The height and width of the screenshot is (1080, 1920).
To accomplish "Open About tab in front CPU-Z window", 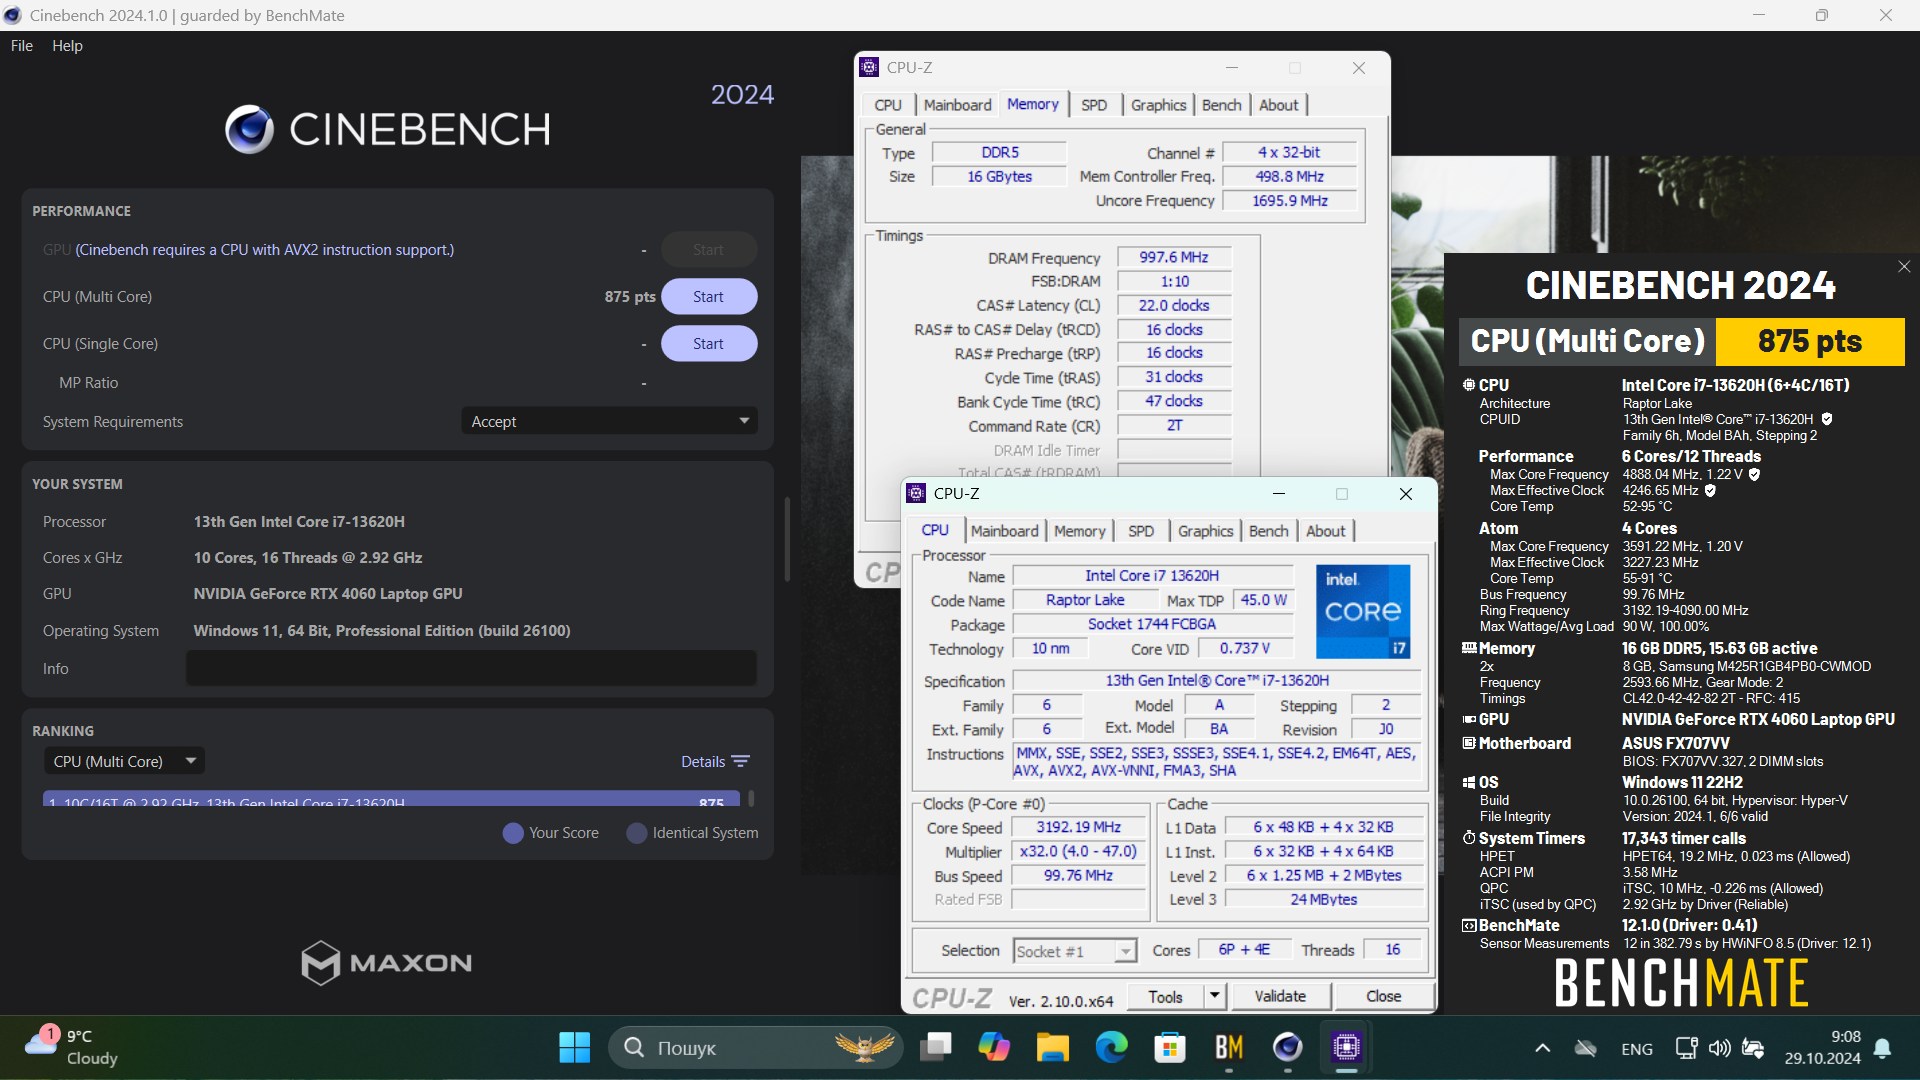I will pyautogui.click(x=1325, y=531).
